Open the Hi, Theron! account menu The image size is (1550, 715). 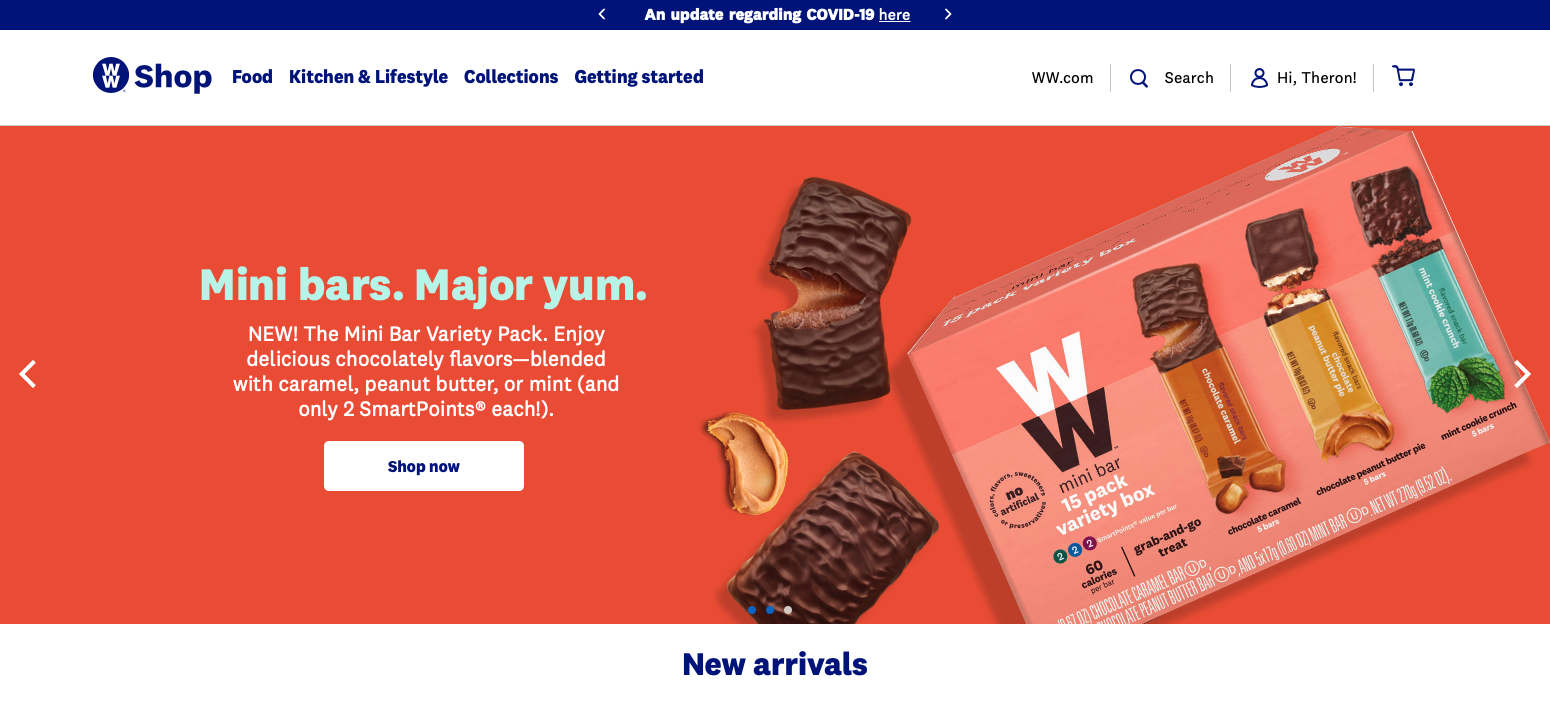click(1317, 78)
